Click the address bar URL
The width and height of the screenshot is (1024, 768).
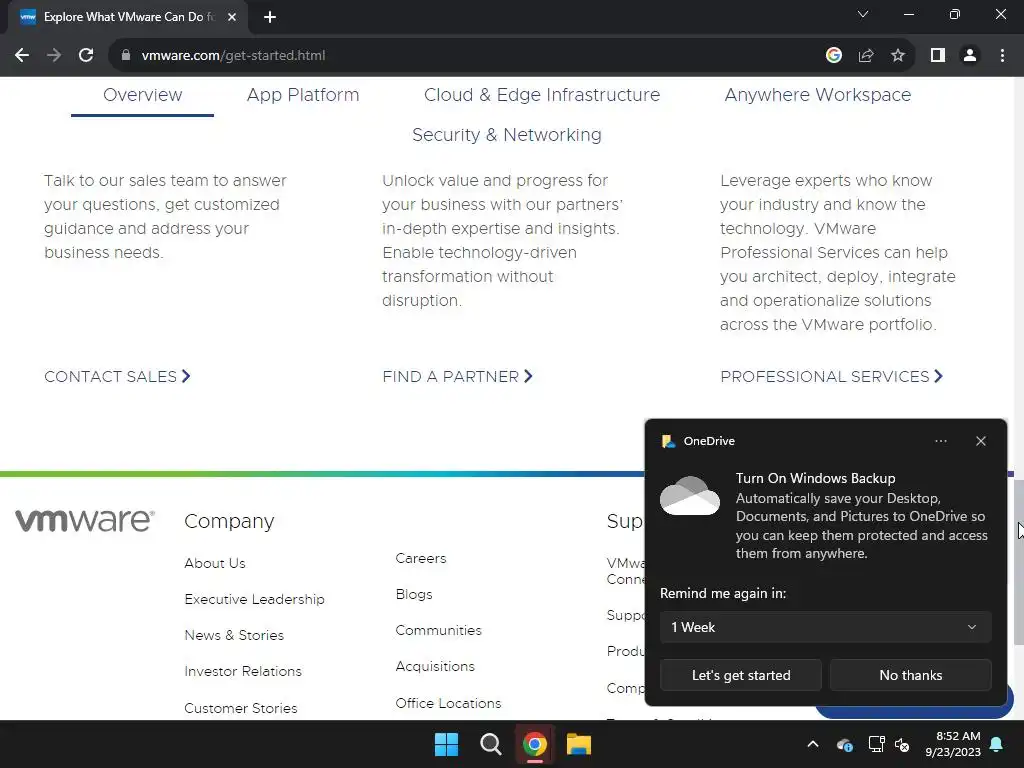click(x=233, y=56)
